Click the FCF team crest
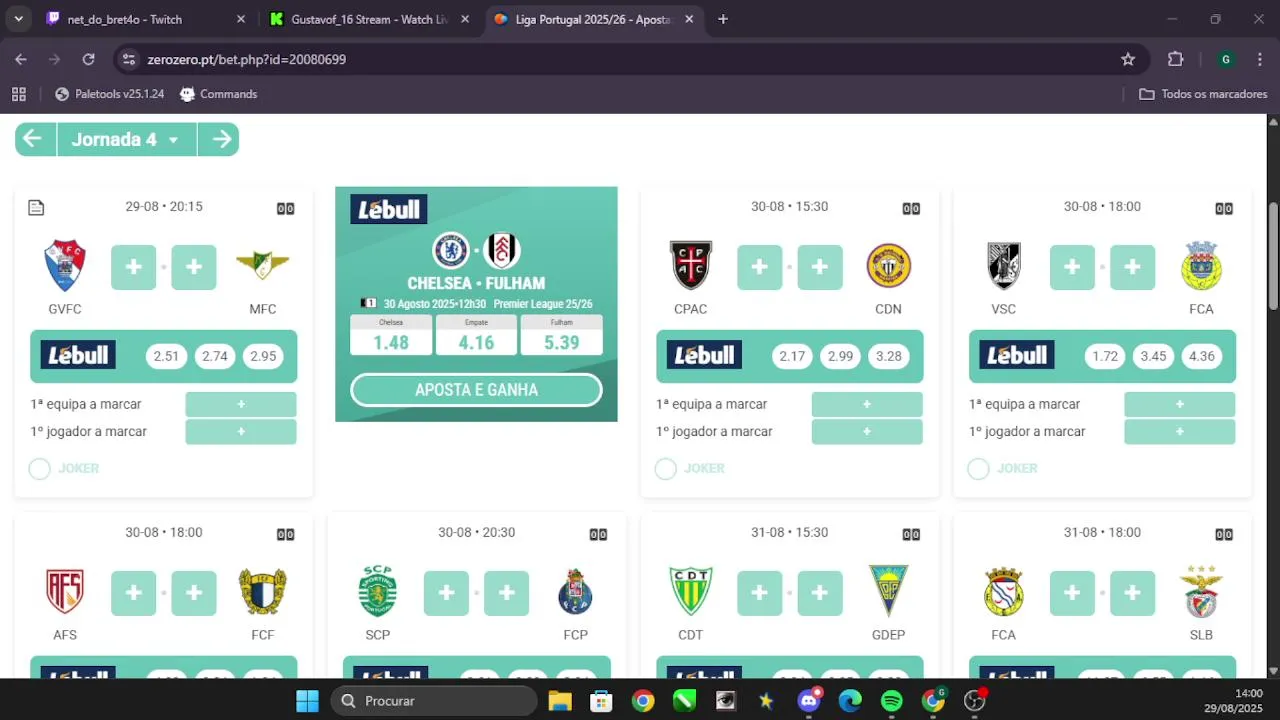Viewport: 1280px width, 720px height. click(263, 592)
